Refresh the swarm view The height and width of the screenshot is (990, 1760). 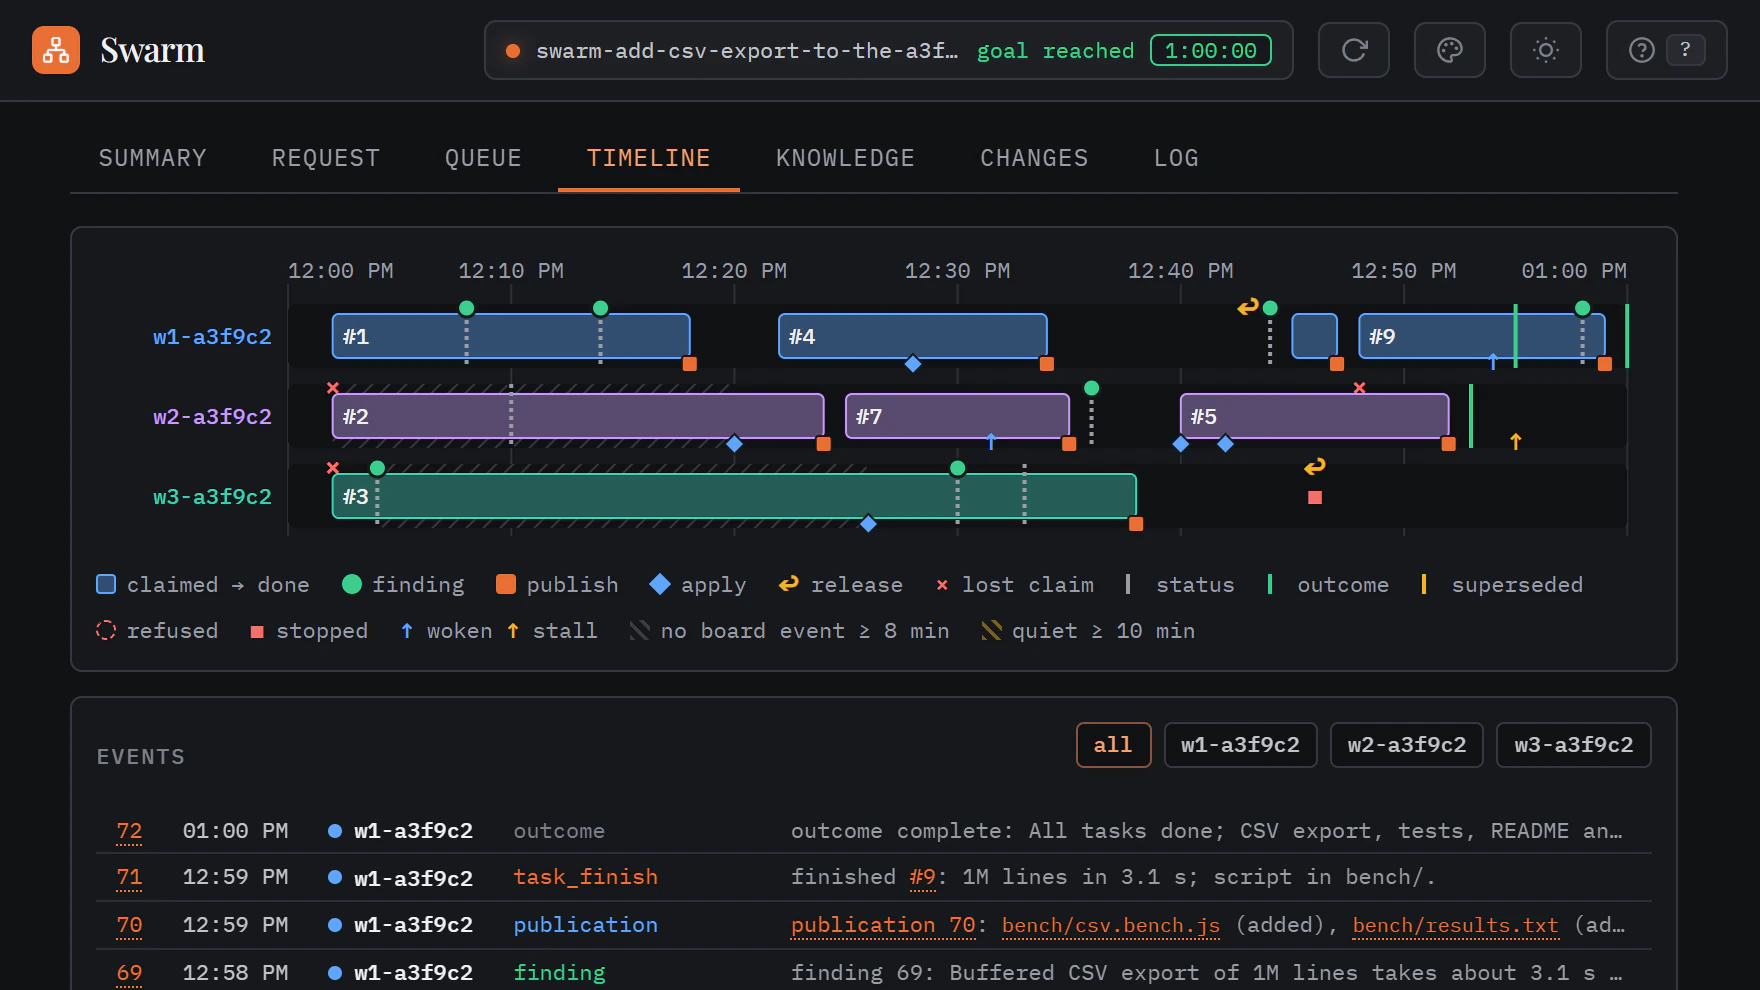1354,50
